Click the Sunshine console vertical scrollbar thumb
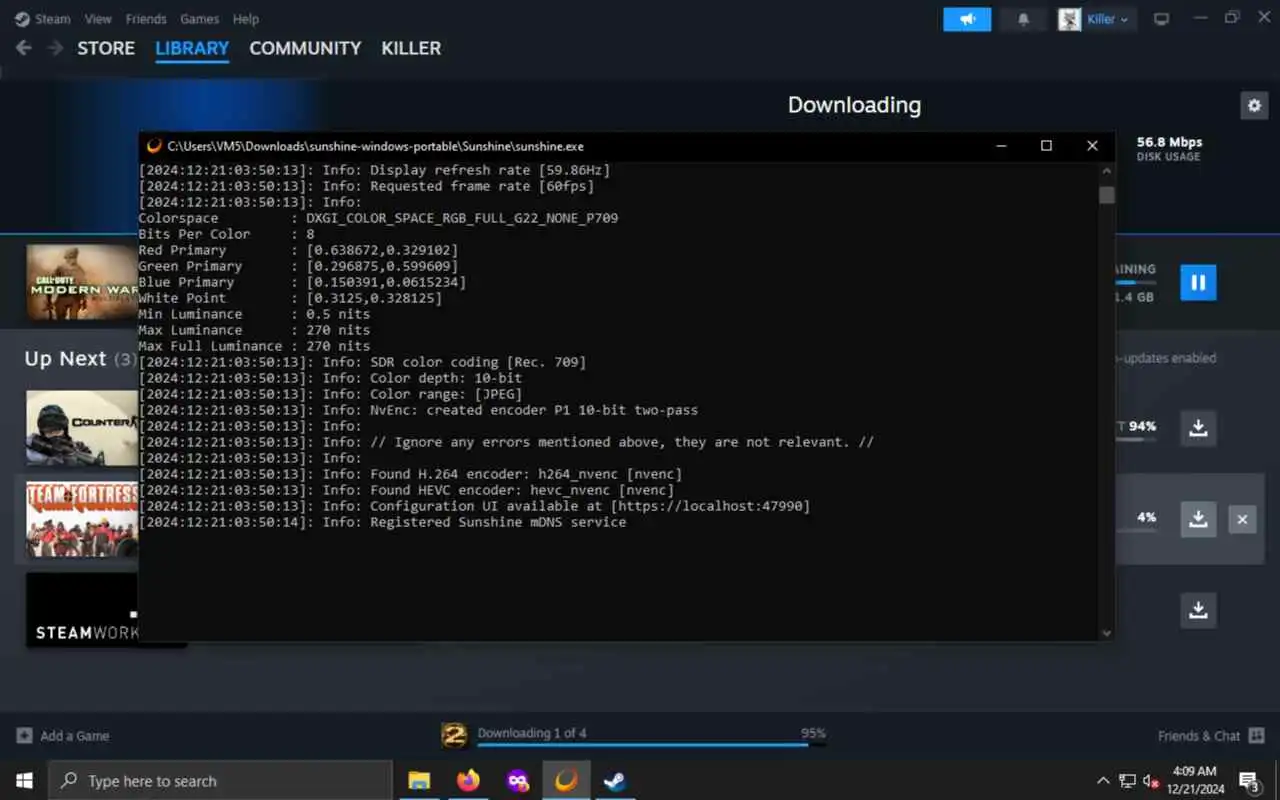 1106,194
